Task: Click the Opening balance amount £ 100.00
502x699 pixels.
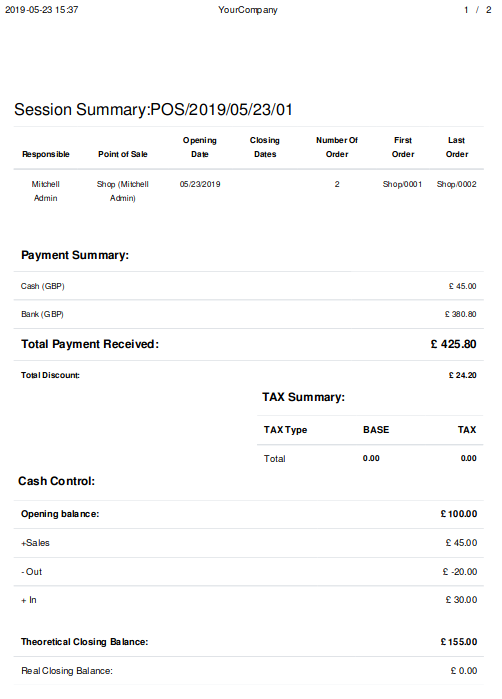Action: [459, 514]
